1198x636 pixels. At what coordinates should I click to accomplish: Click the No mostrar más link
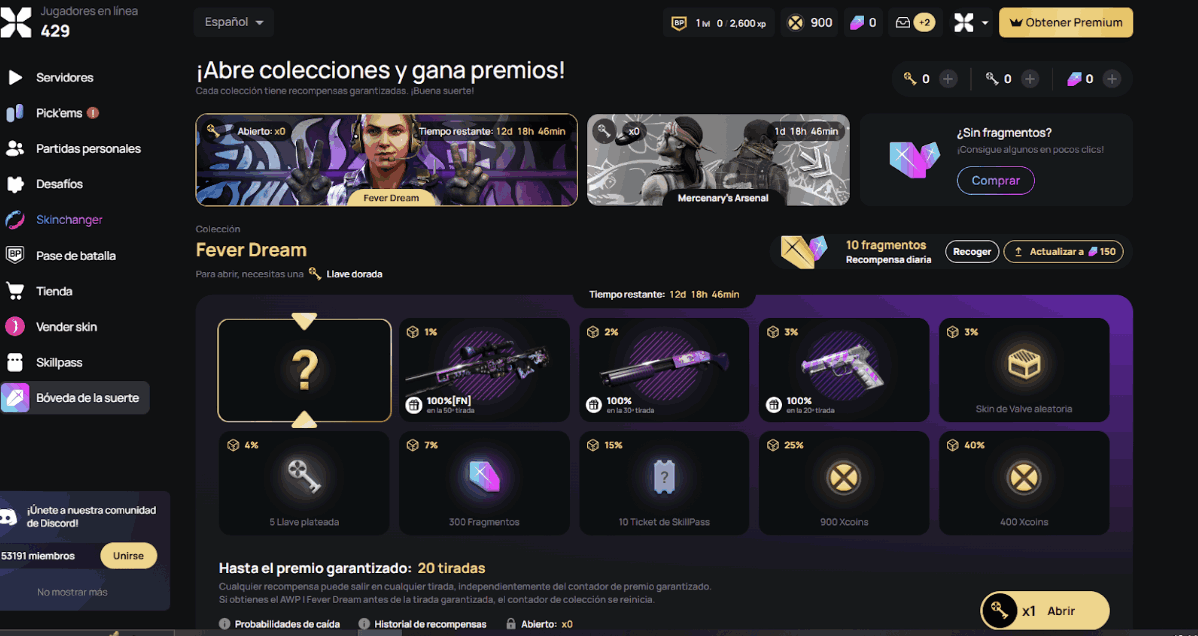pos(73,592)
